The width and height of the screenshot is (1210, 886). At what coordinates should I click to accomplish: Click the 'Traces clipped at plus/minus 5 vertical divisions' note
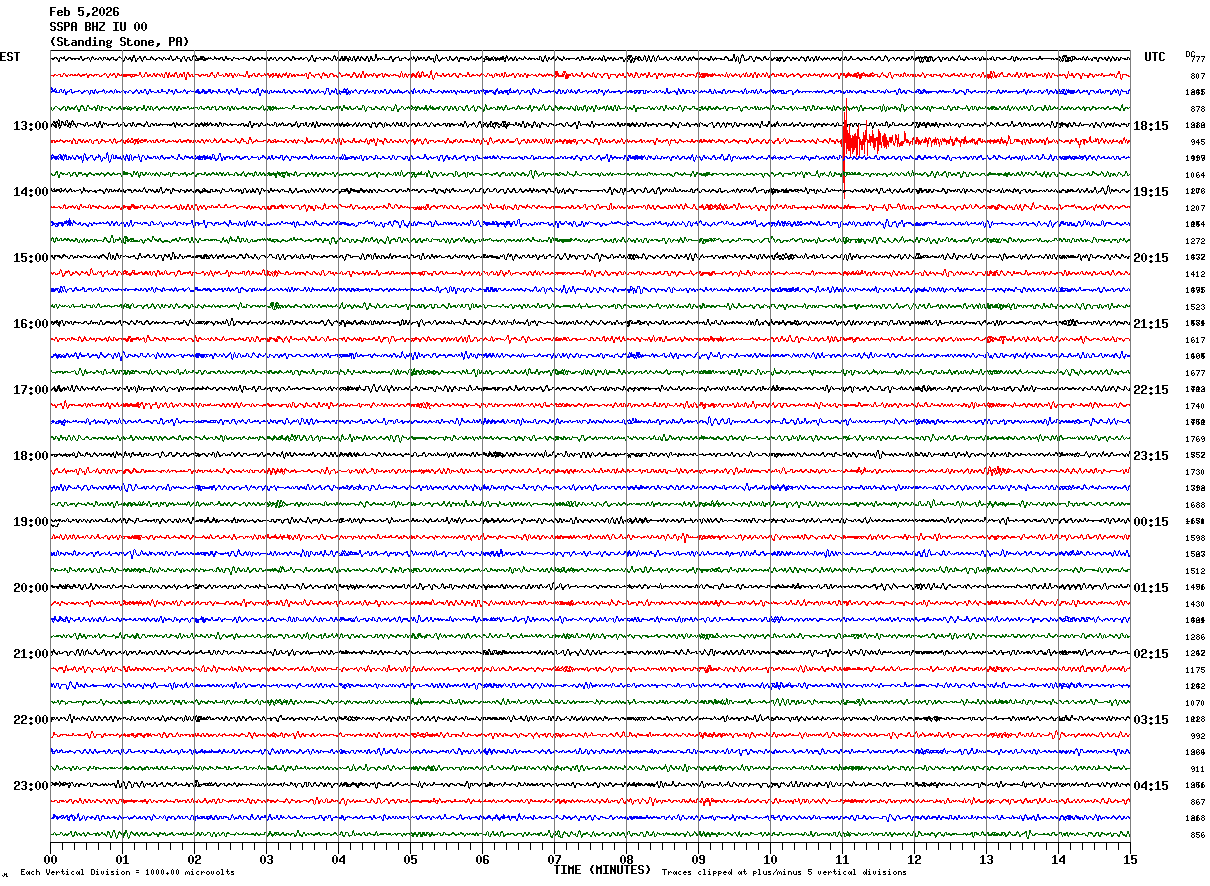(x=784, y=872)
